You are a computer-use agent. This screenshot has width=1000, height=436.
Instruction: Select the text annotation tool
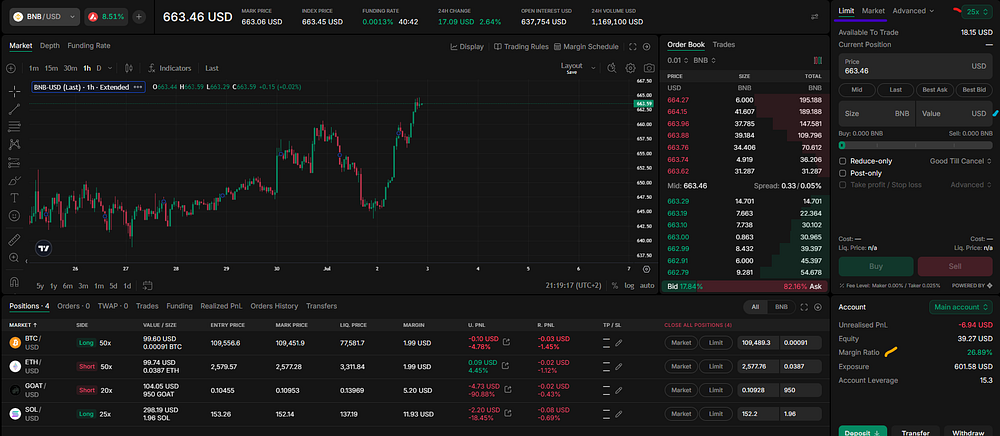(x=14, y=198)
